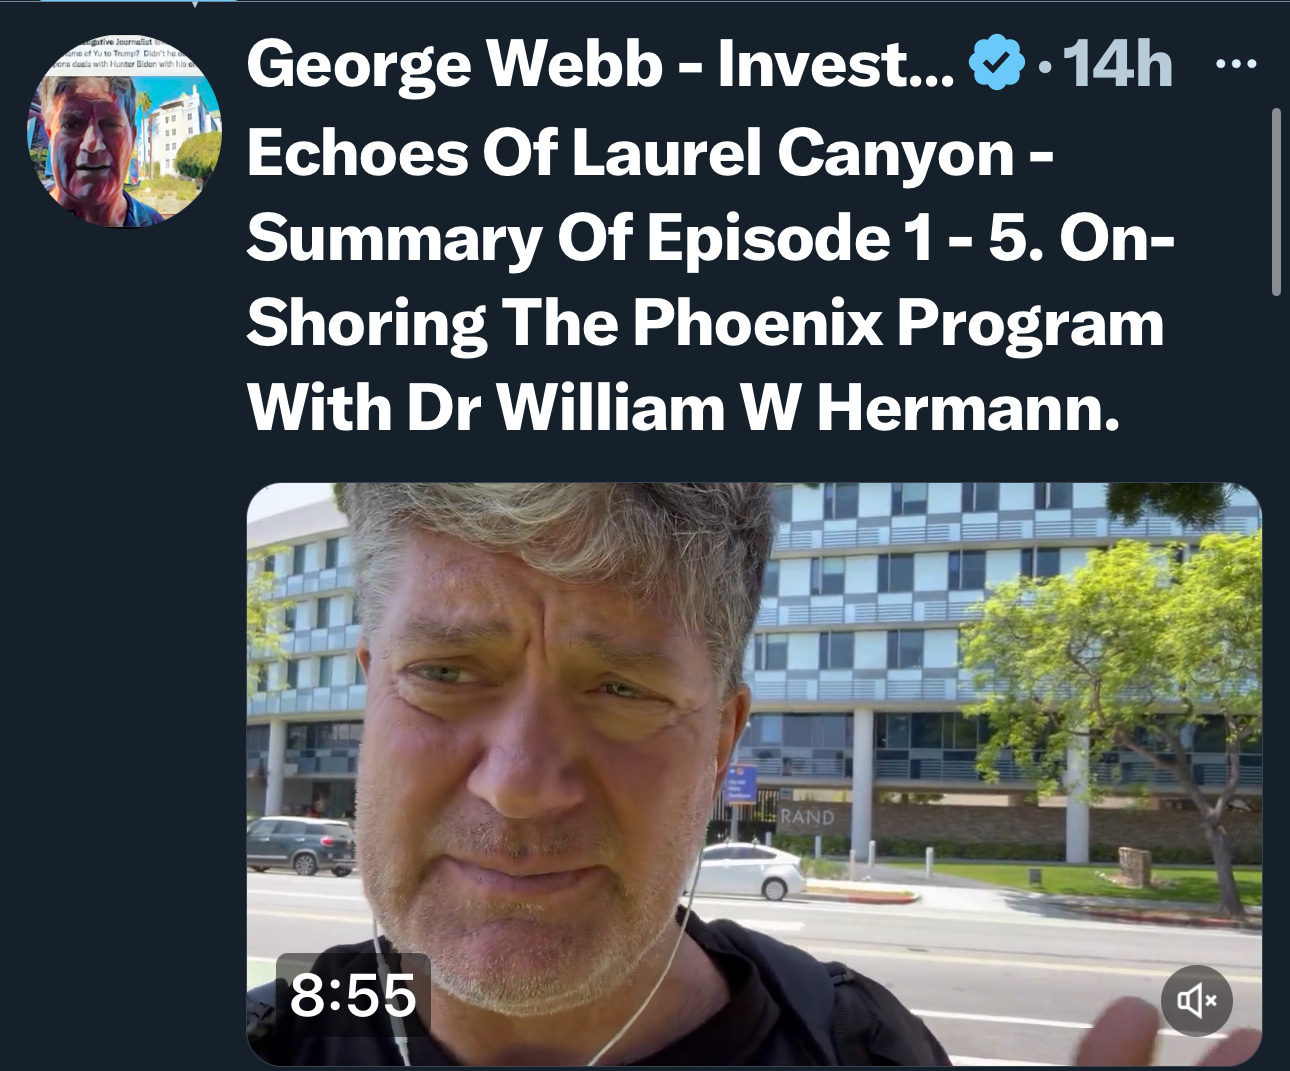
Task: Click the vertical scrollbar thumb at right edge
Action: (x=1276, y=202)
